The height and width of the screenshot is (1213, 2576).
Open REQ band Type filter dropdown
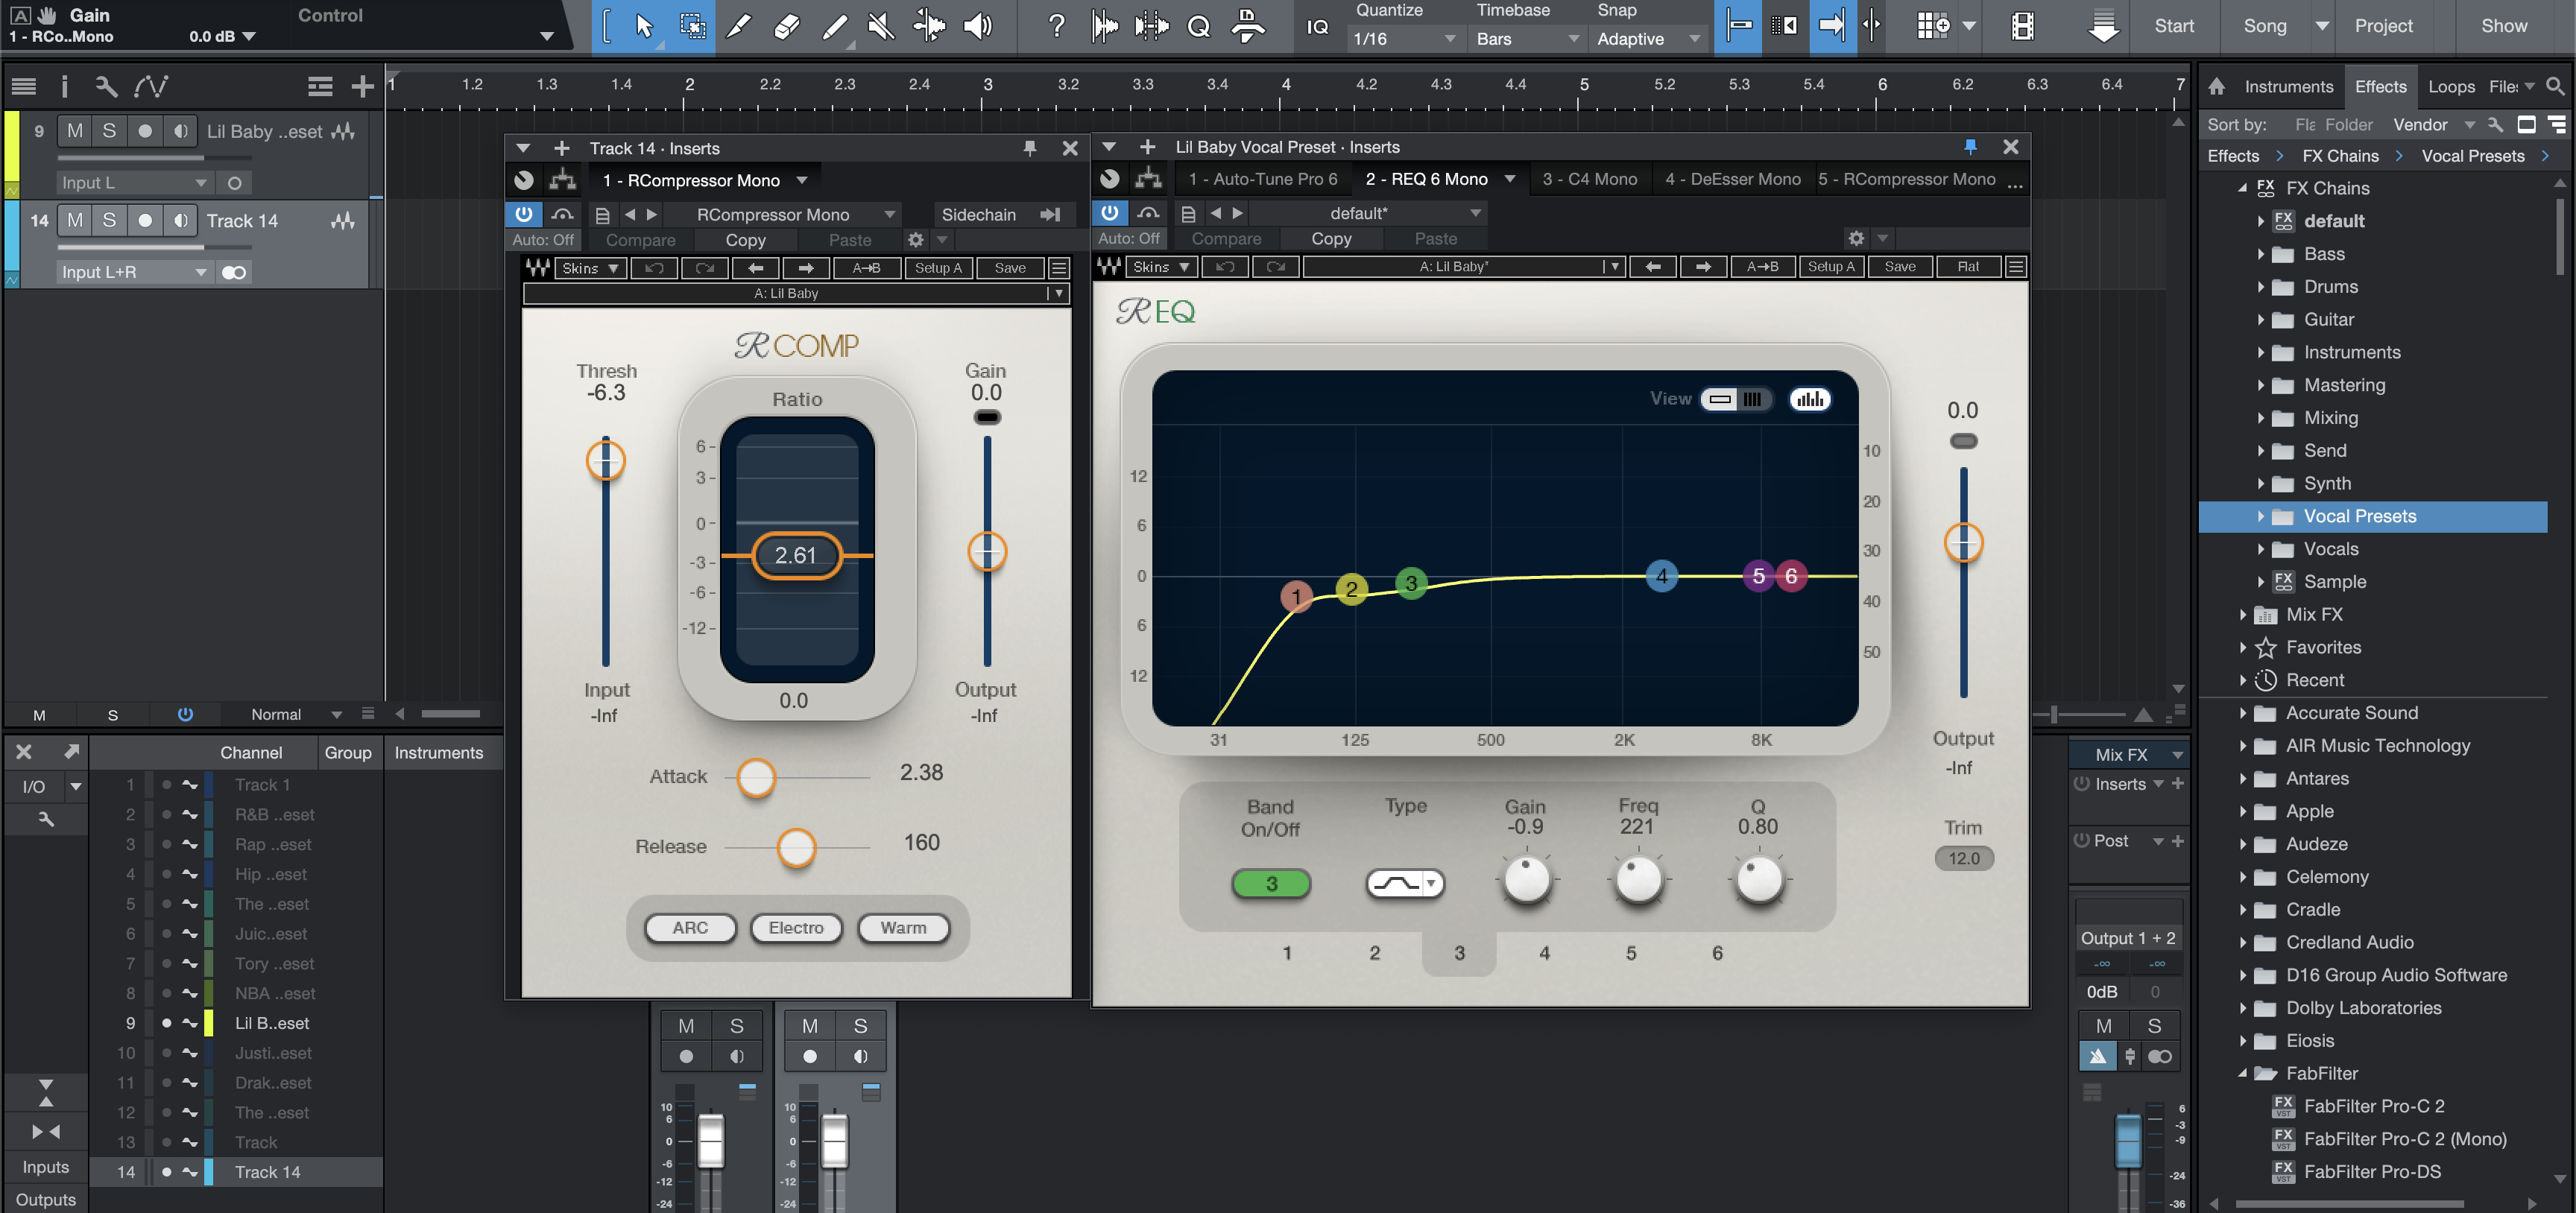tap(1405, 883)
